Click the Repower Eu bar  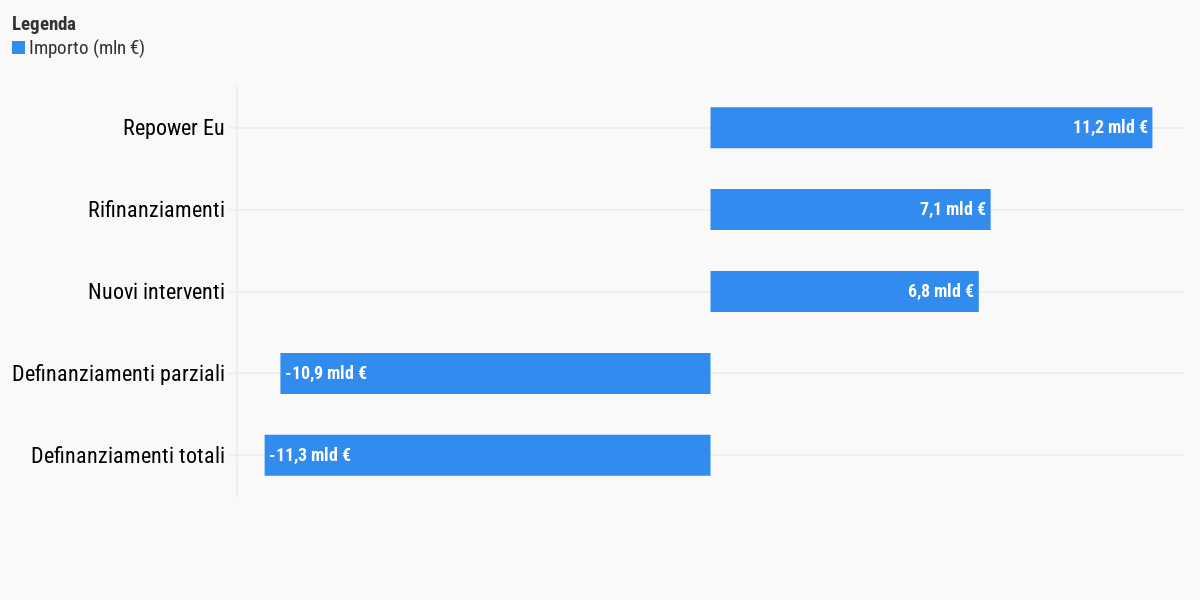tap(931, 128)
